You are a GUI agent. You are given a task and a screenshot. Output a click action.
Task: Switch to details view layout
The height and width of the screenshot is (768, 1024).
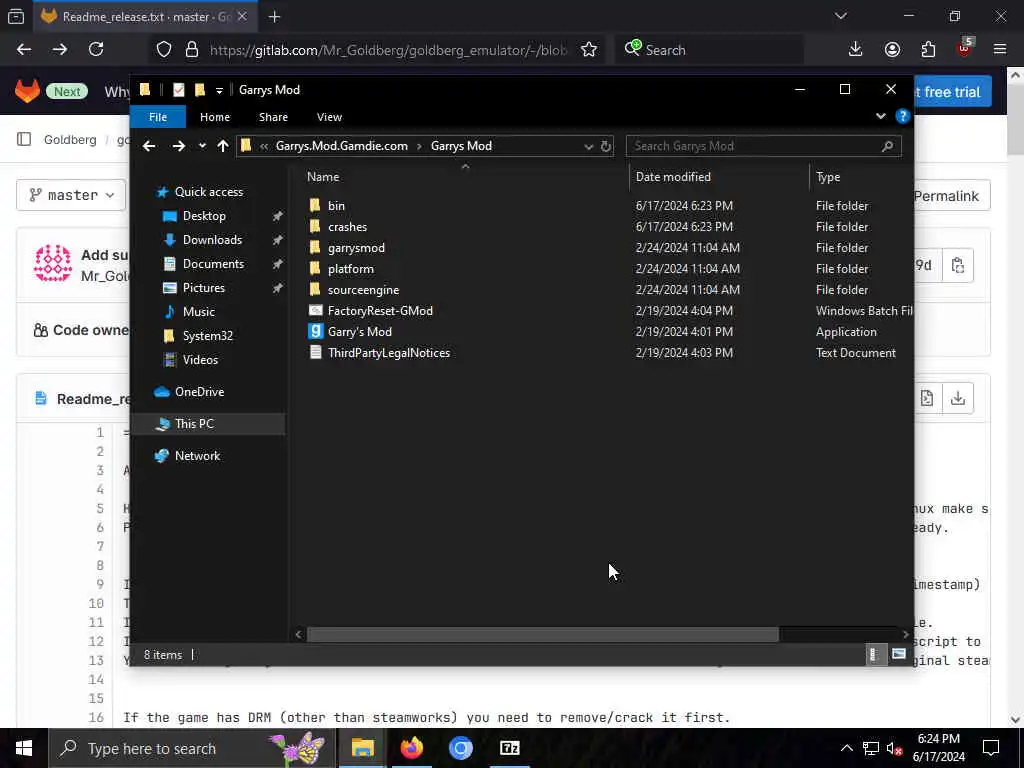point(874,654)
